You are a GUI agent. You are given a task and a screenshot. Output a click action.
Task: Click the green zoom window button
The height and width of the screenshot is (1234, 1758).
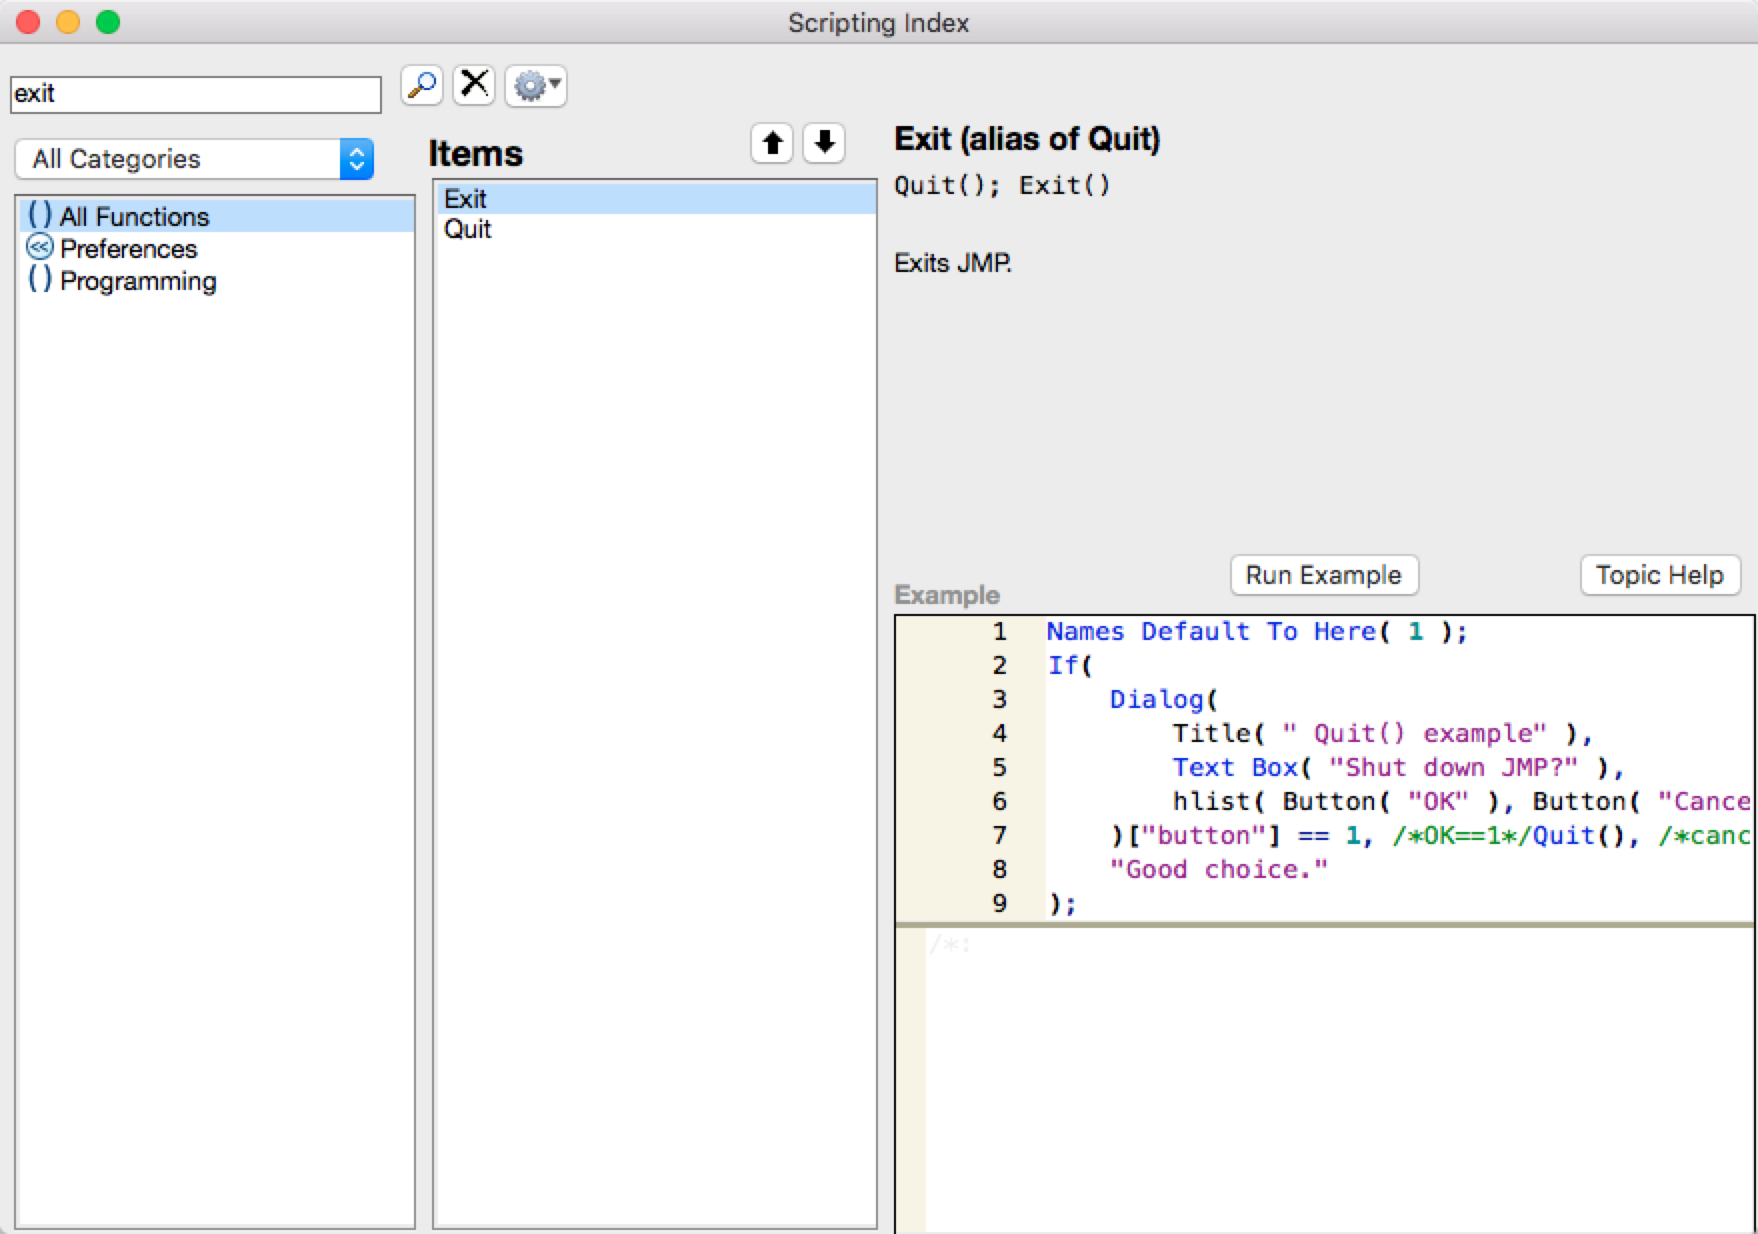coord(108,22)
